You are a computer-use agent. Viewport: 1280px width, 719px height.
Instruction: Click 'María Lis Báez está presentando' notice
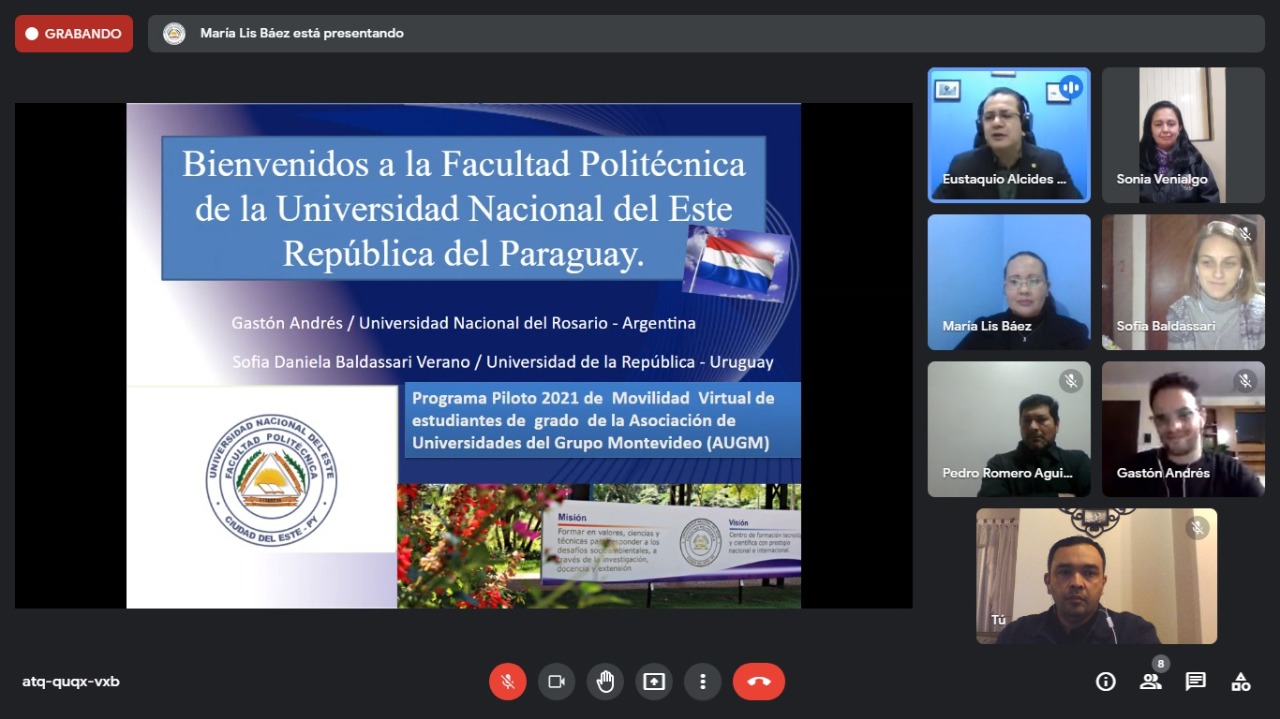point(302,33)
